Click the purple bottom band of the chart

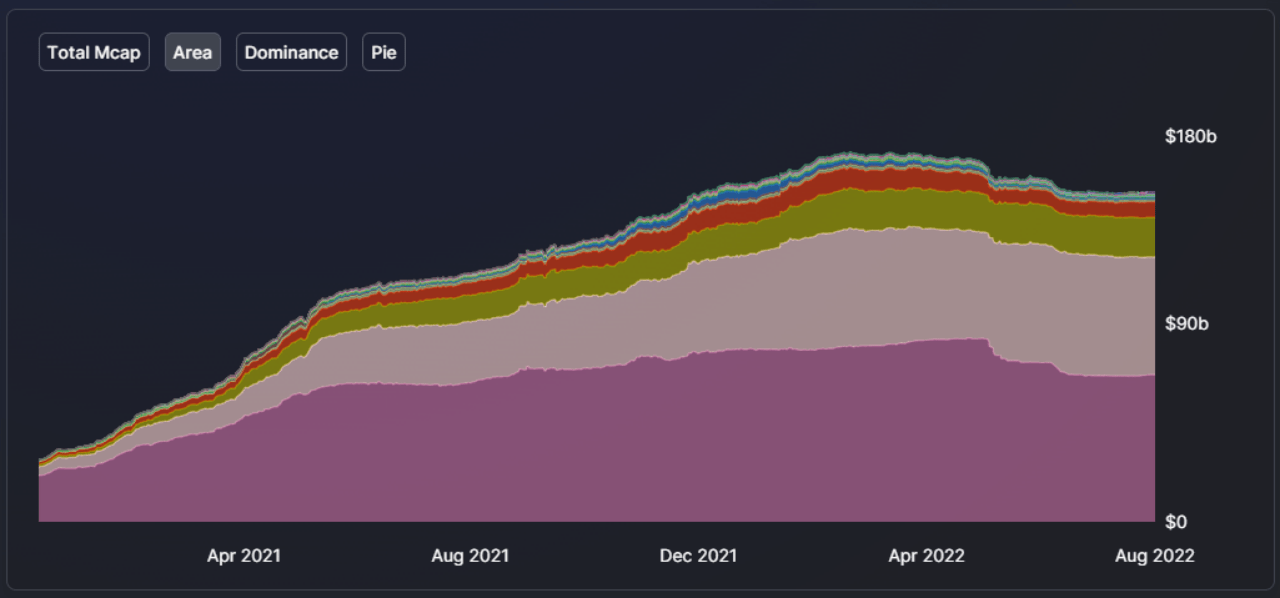pos(600,450)
